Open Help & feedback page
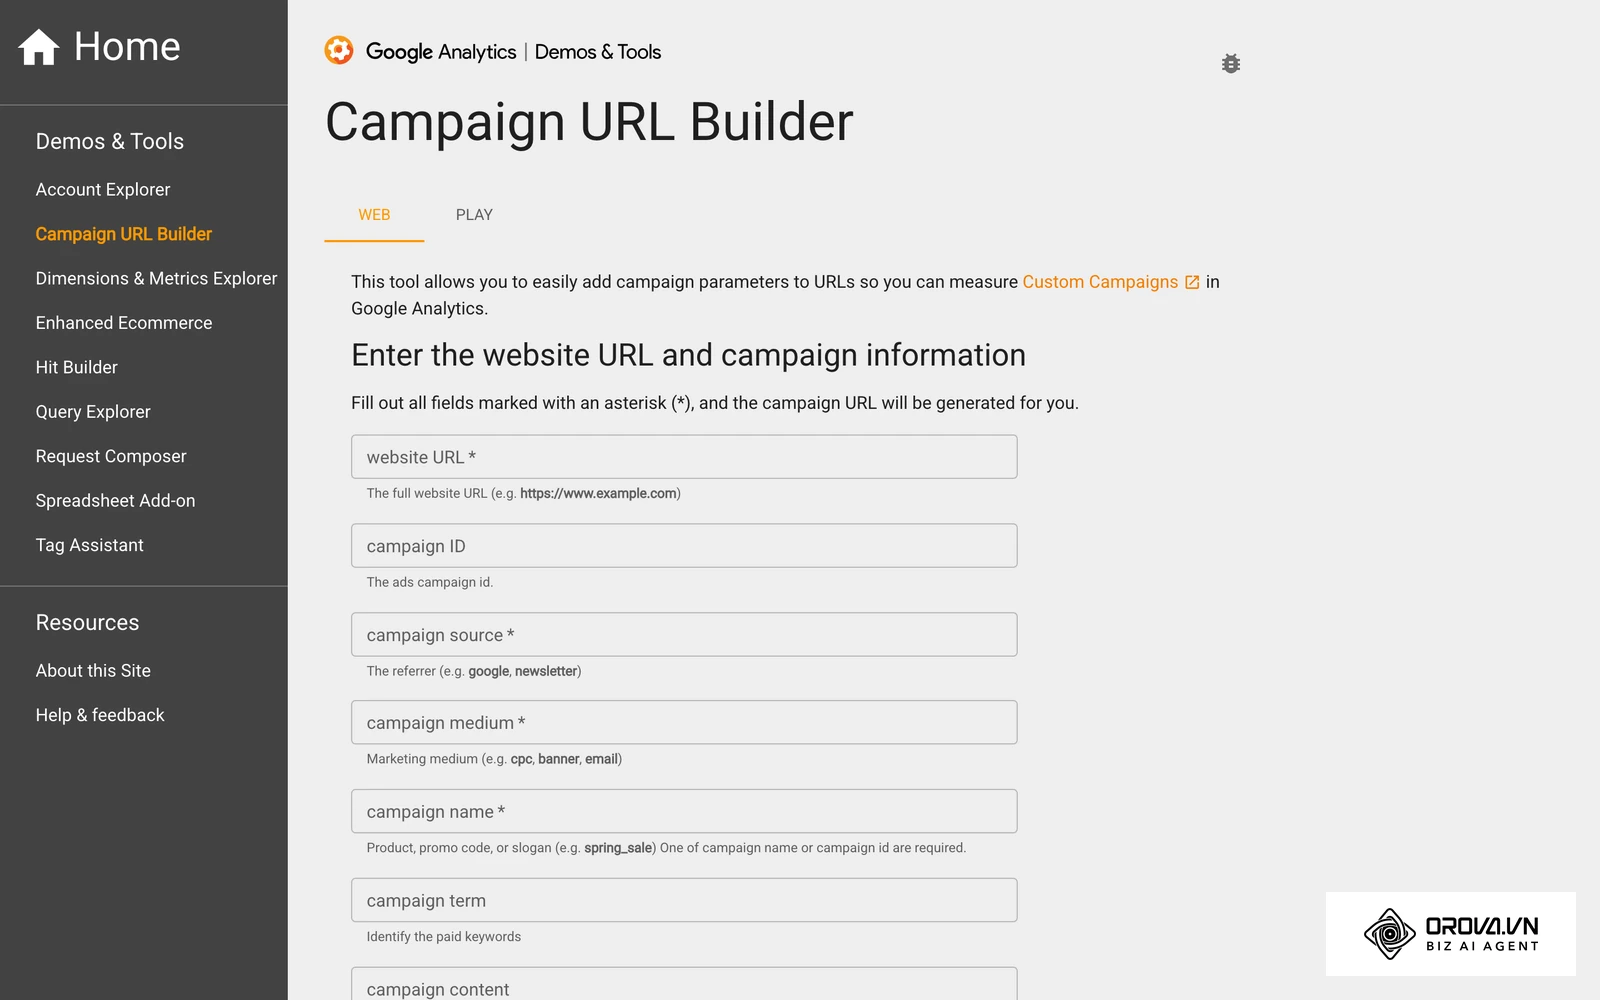 coord(100,716)
